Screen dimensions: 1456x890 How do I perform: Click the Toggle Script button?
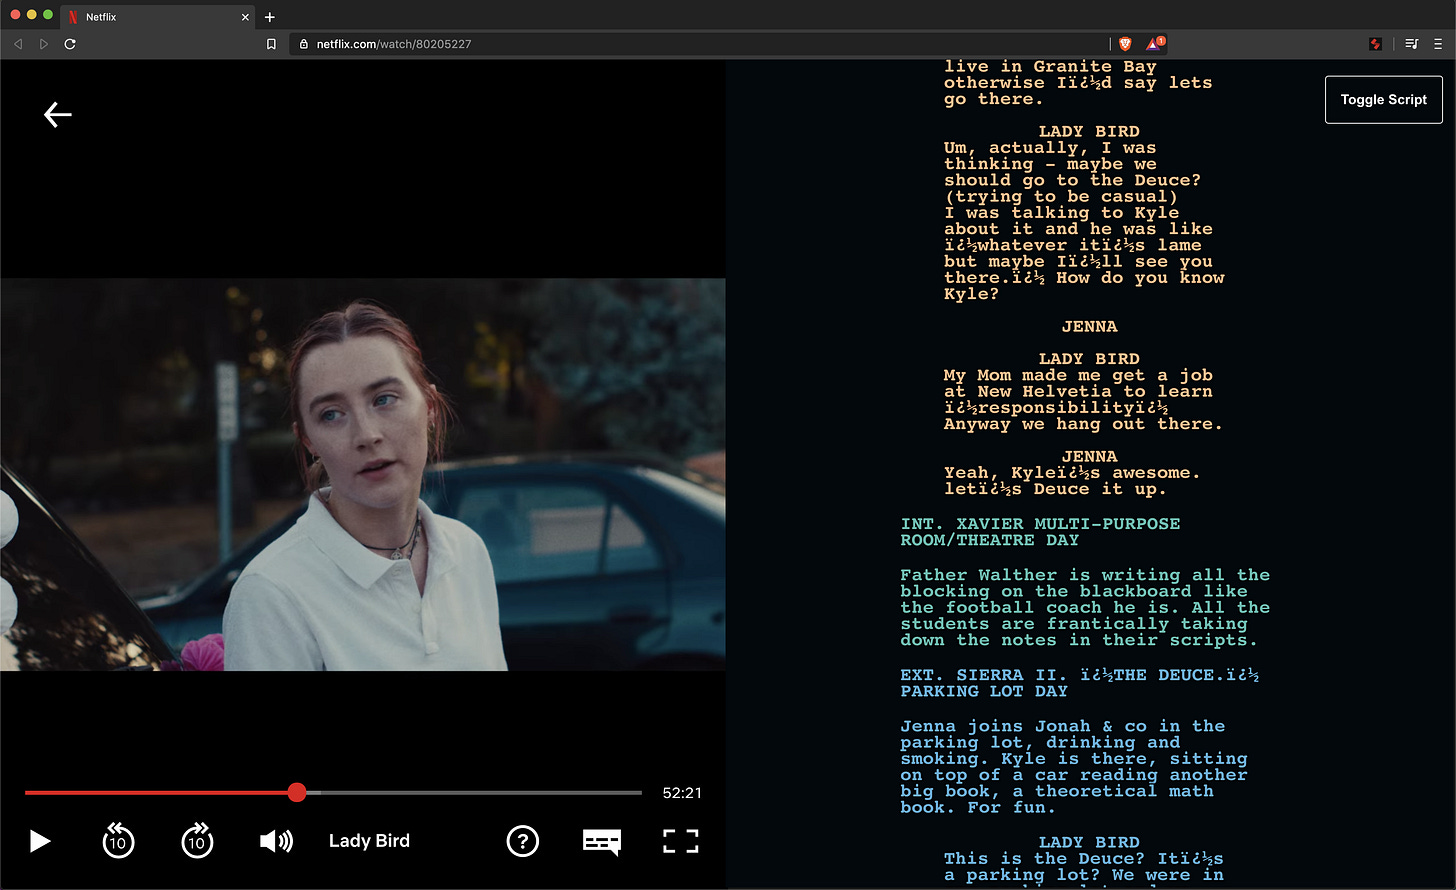[1384, 100]
